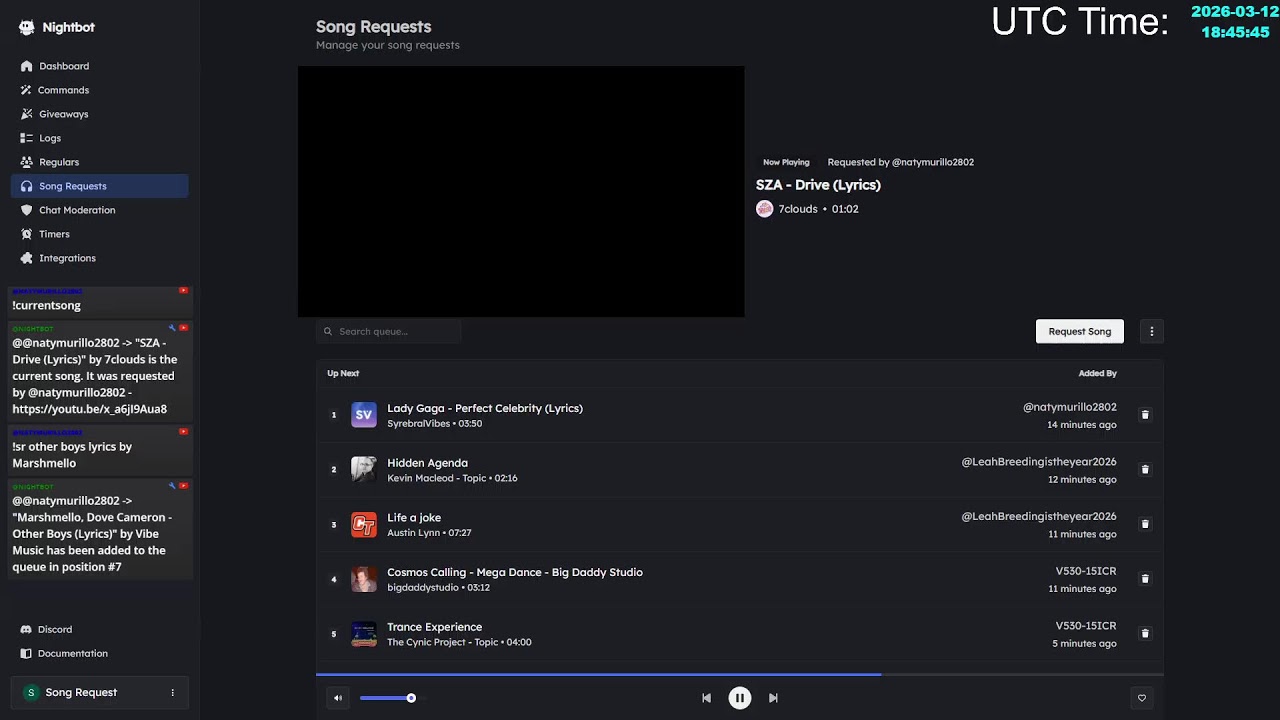Click the Cosmos Calling thumbnail
Viewport: 1280px width, 720px height.
[364, 579]
